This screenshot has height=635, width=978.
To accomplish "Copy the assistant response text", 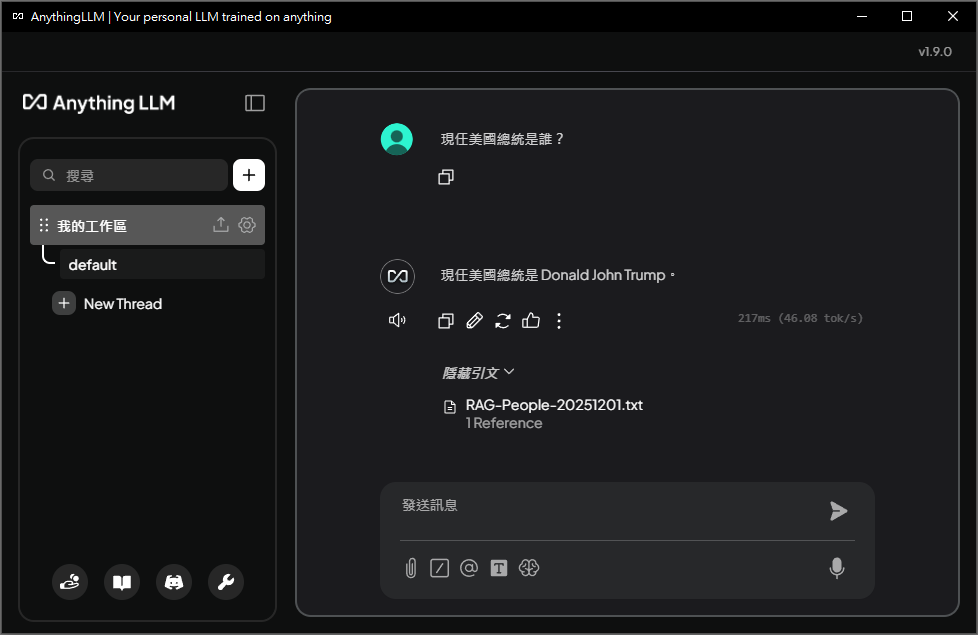I will pos(446,320).
